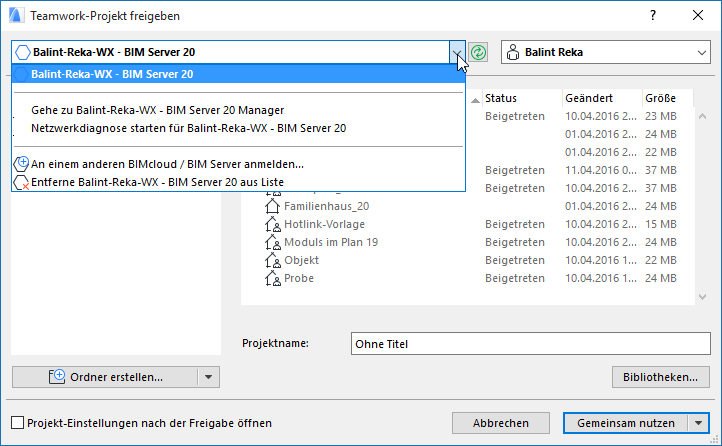722x446 pixels.
Task: Enable 'Projekt-Einstellungen nach der Freigabe öffnen' checkbox
Action: pyautogui.click(x=17, y=423)
